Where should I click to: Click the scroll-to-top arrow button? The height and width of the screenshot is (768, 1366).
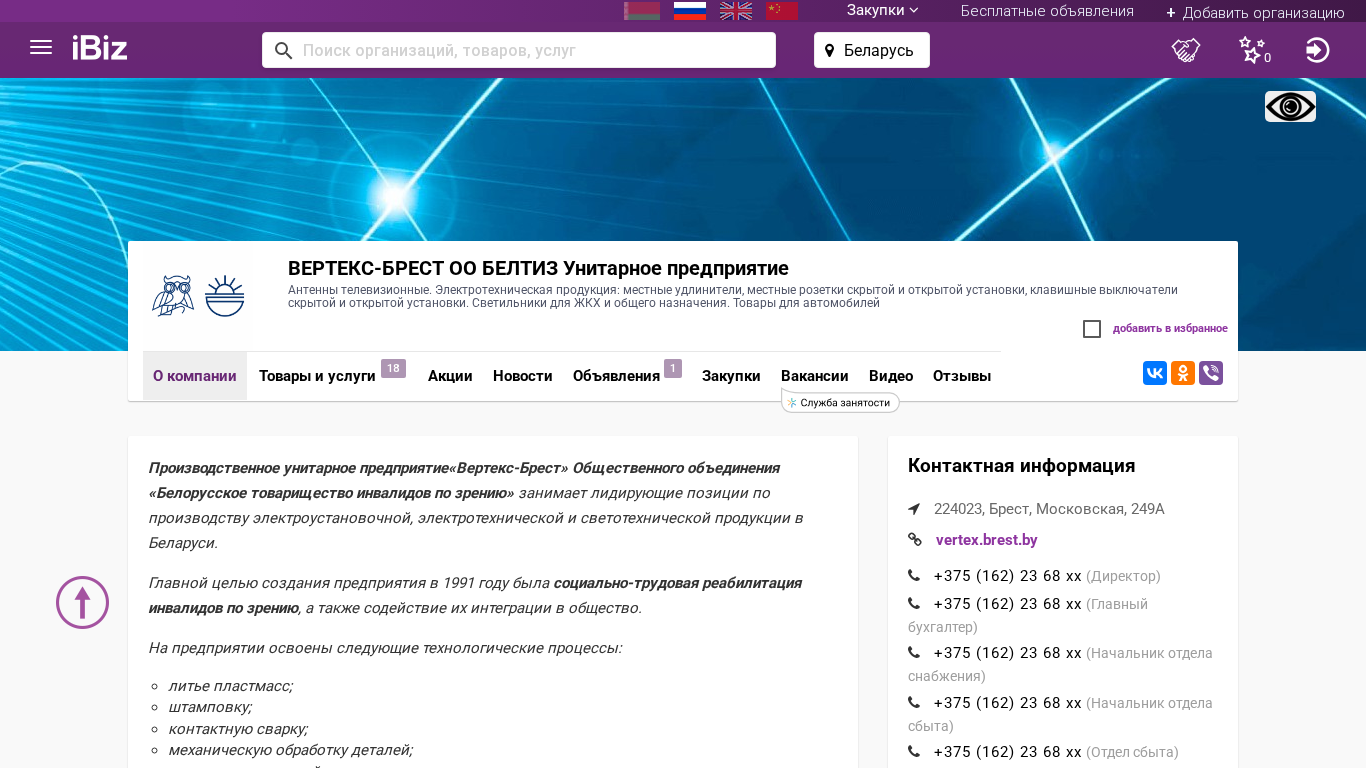(82, 602)
